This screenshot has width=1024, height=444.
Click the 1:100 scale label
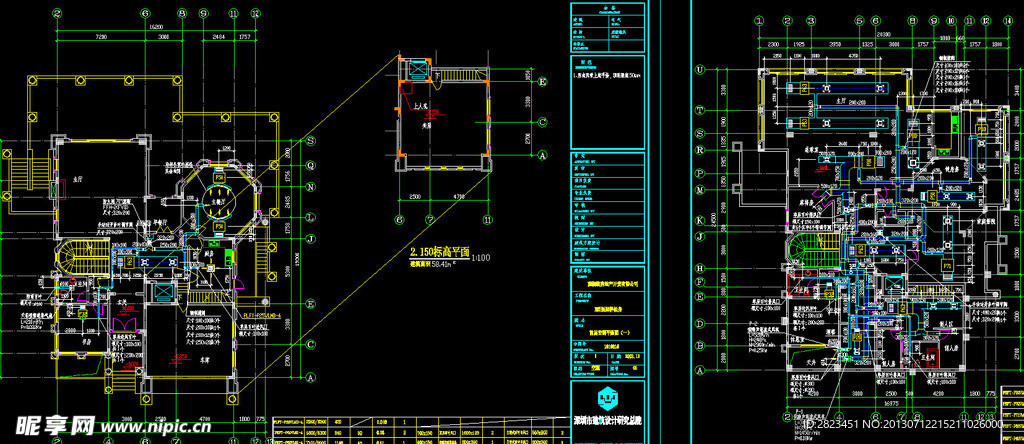(x=481, y=260)
